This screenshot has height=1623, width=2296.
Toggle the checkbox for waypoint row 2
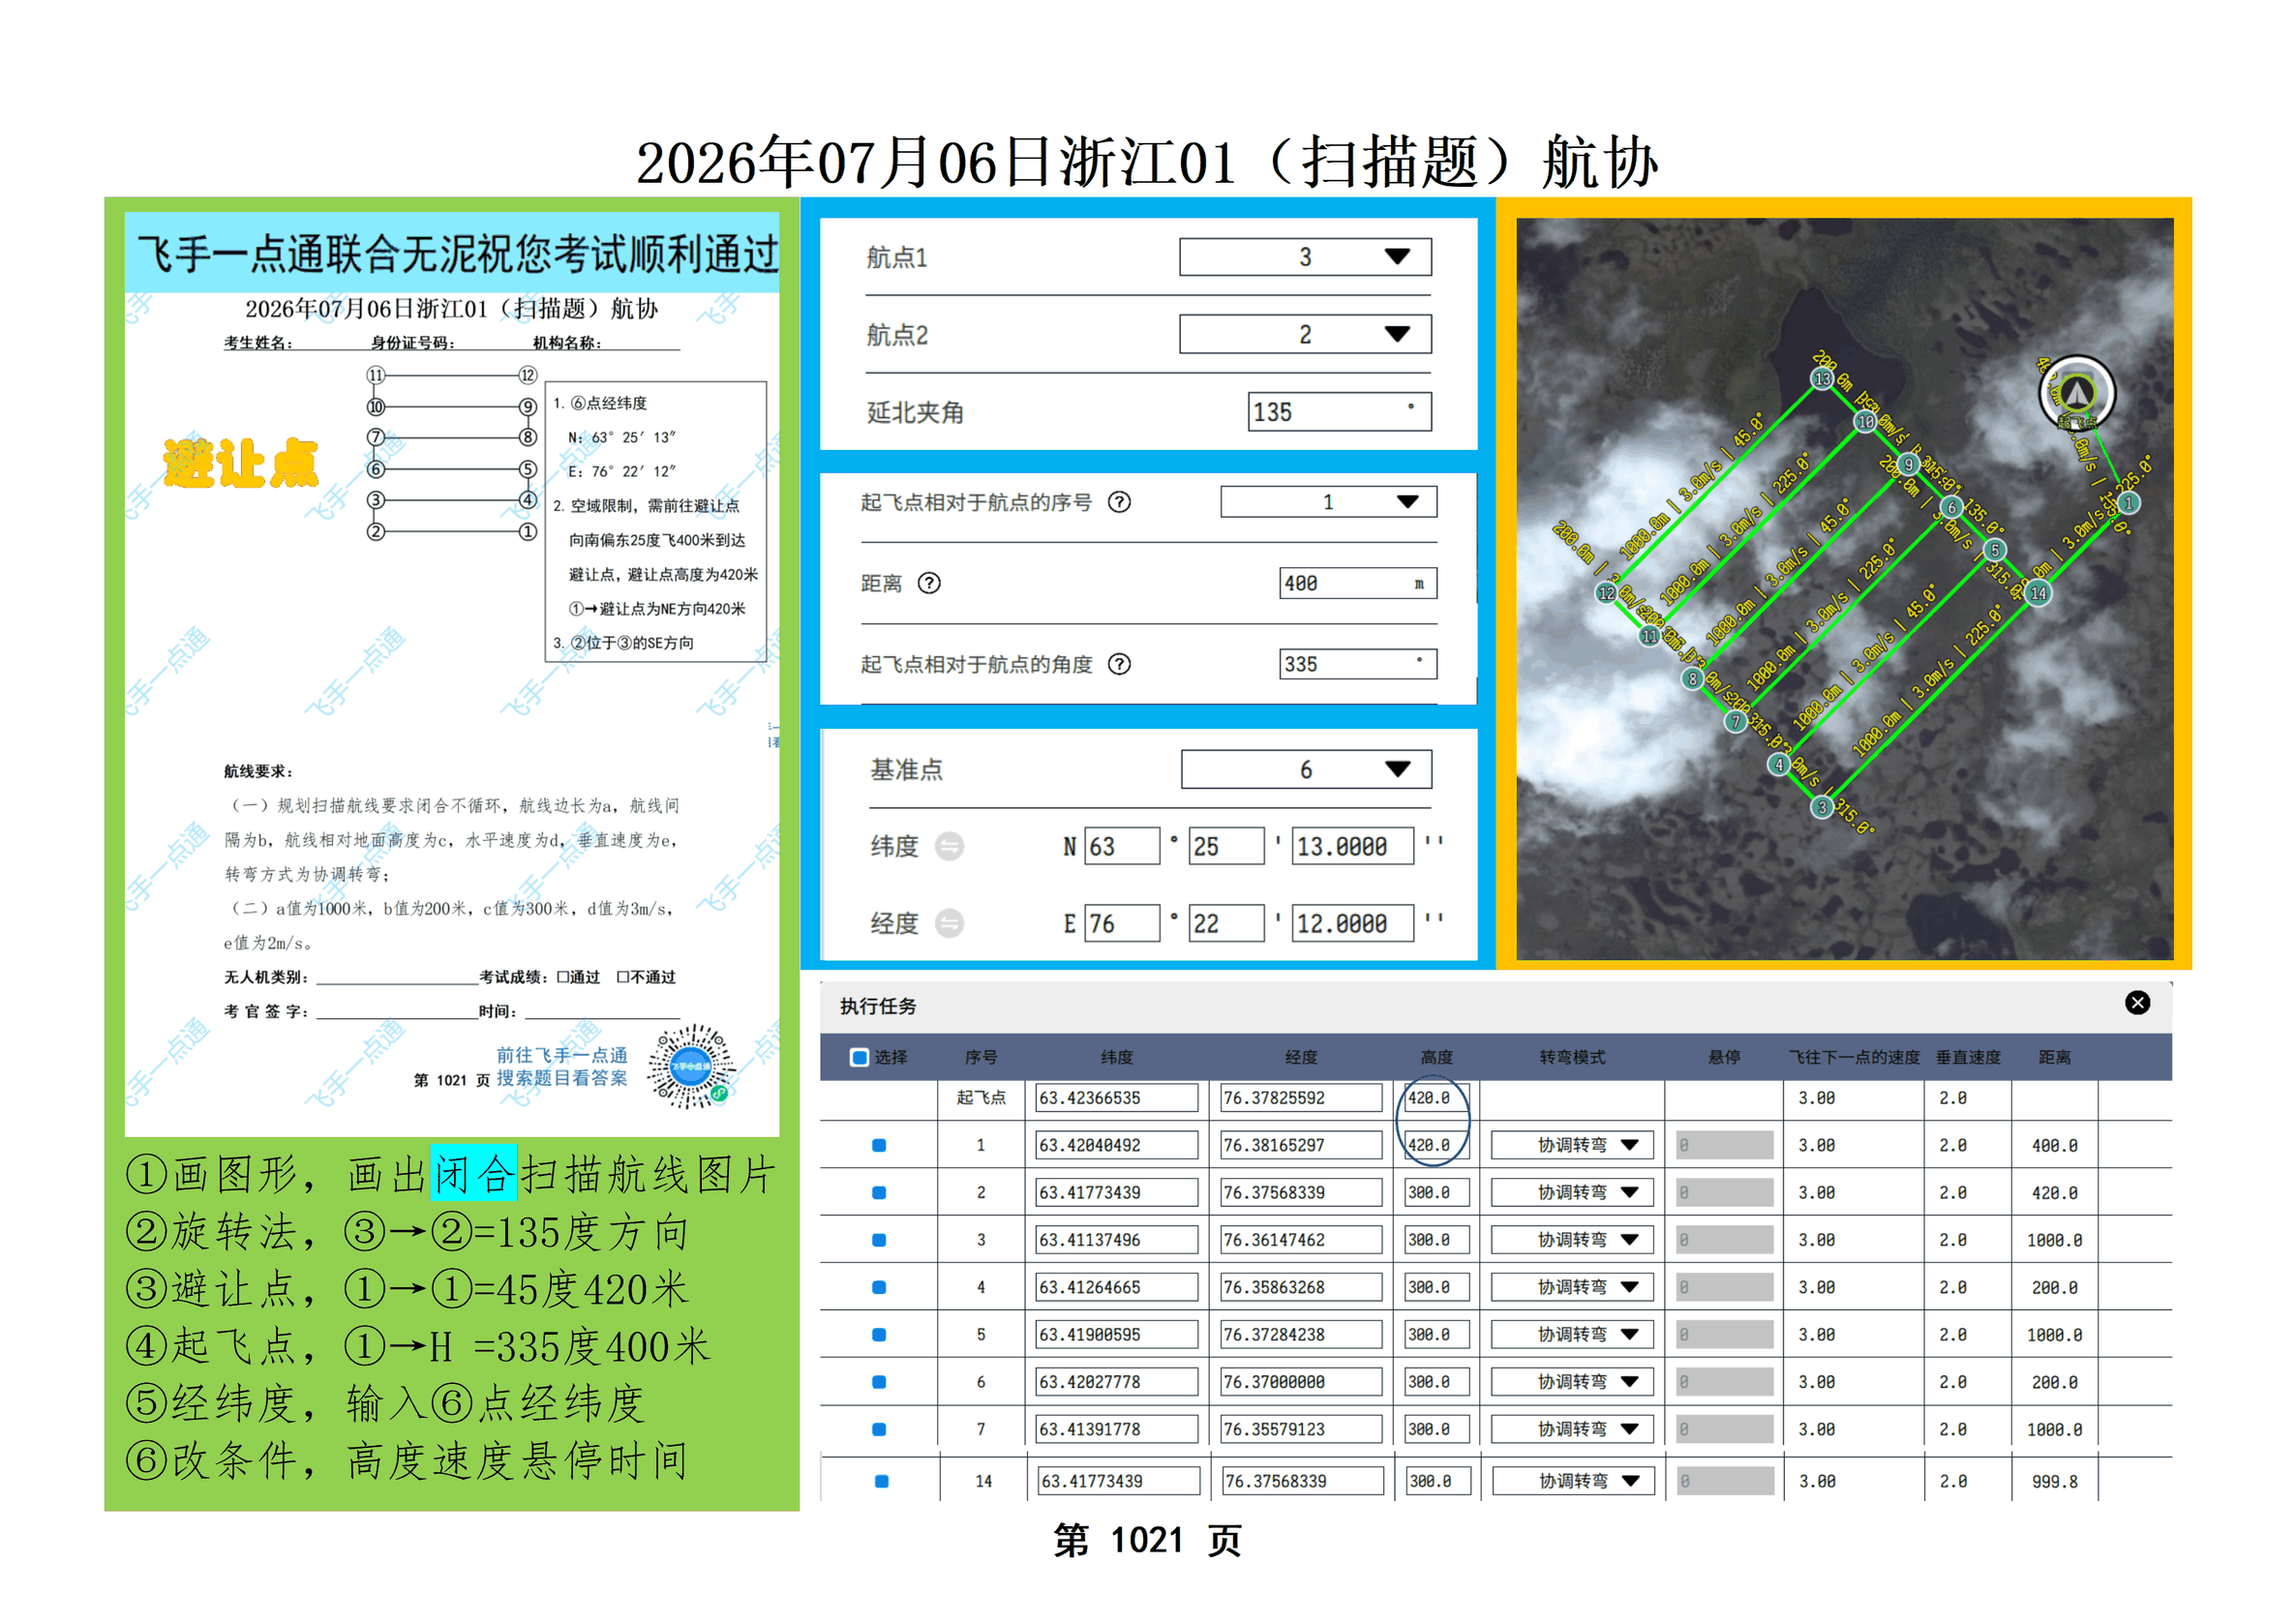[x=879, y=1192]
